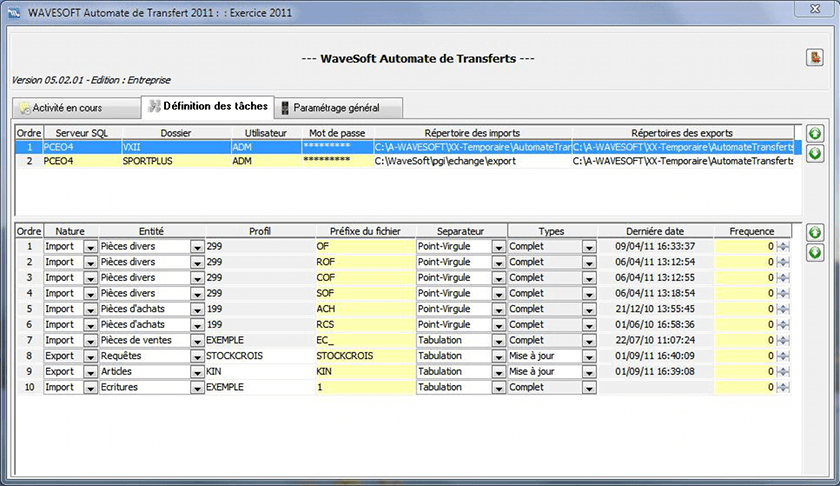840x486 pixels.
Task: Open Separateur dropdown for task row 1
Action: tap(499, 247)
